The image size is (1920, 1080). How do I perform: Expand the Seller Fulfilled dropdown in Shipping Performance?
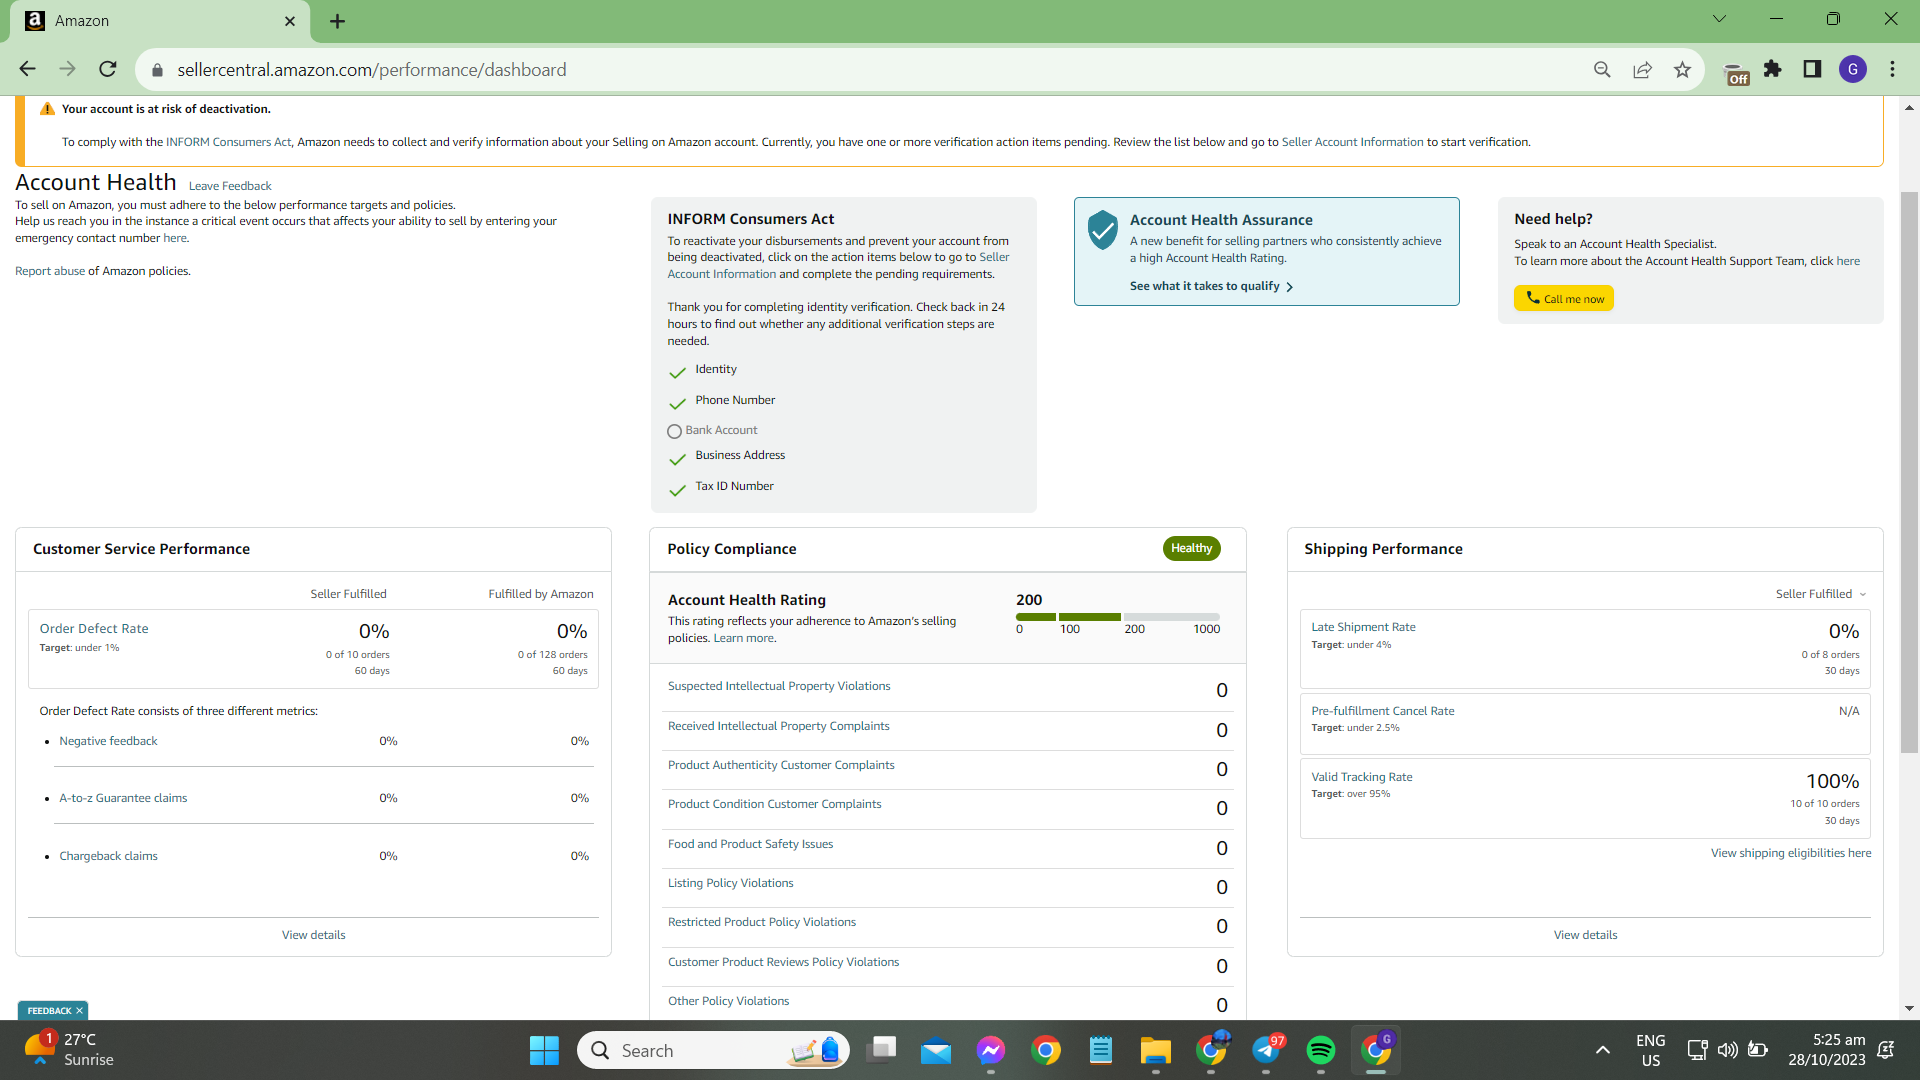pos(1821,594)
